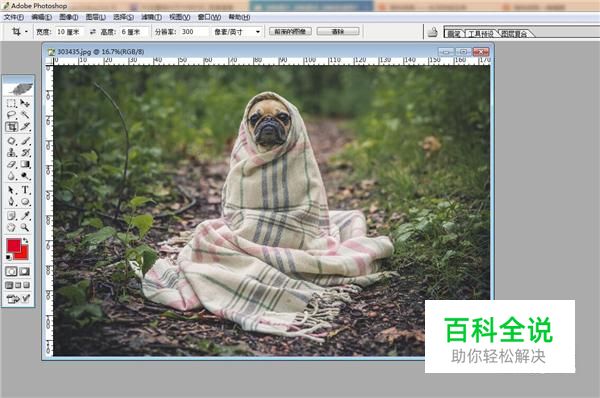The height and width of the screenshot is (398, 600).
Task: Open the 图层 (Layer) menu
Action: coord(95,17)
